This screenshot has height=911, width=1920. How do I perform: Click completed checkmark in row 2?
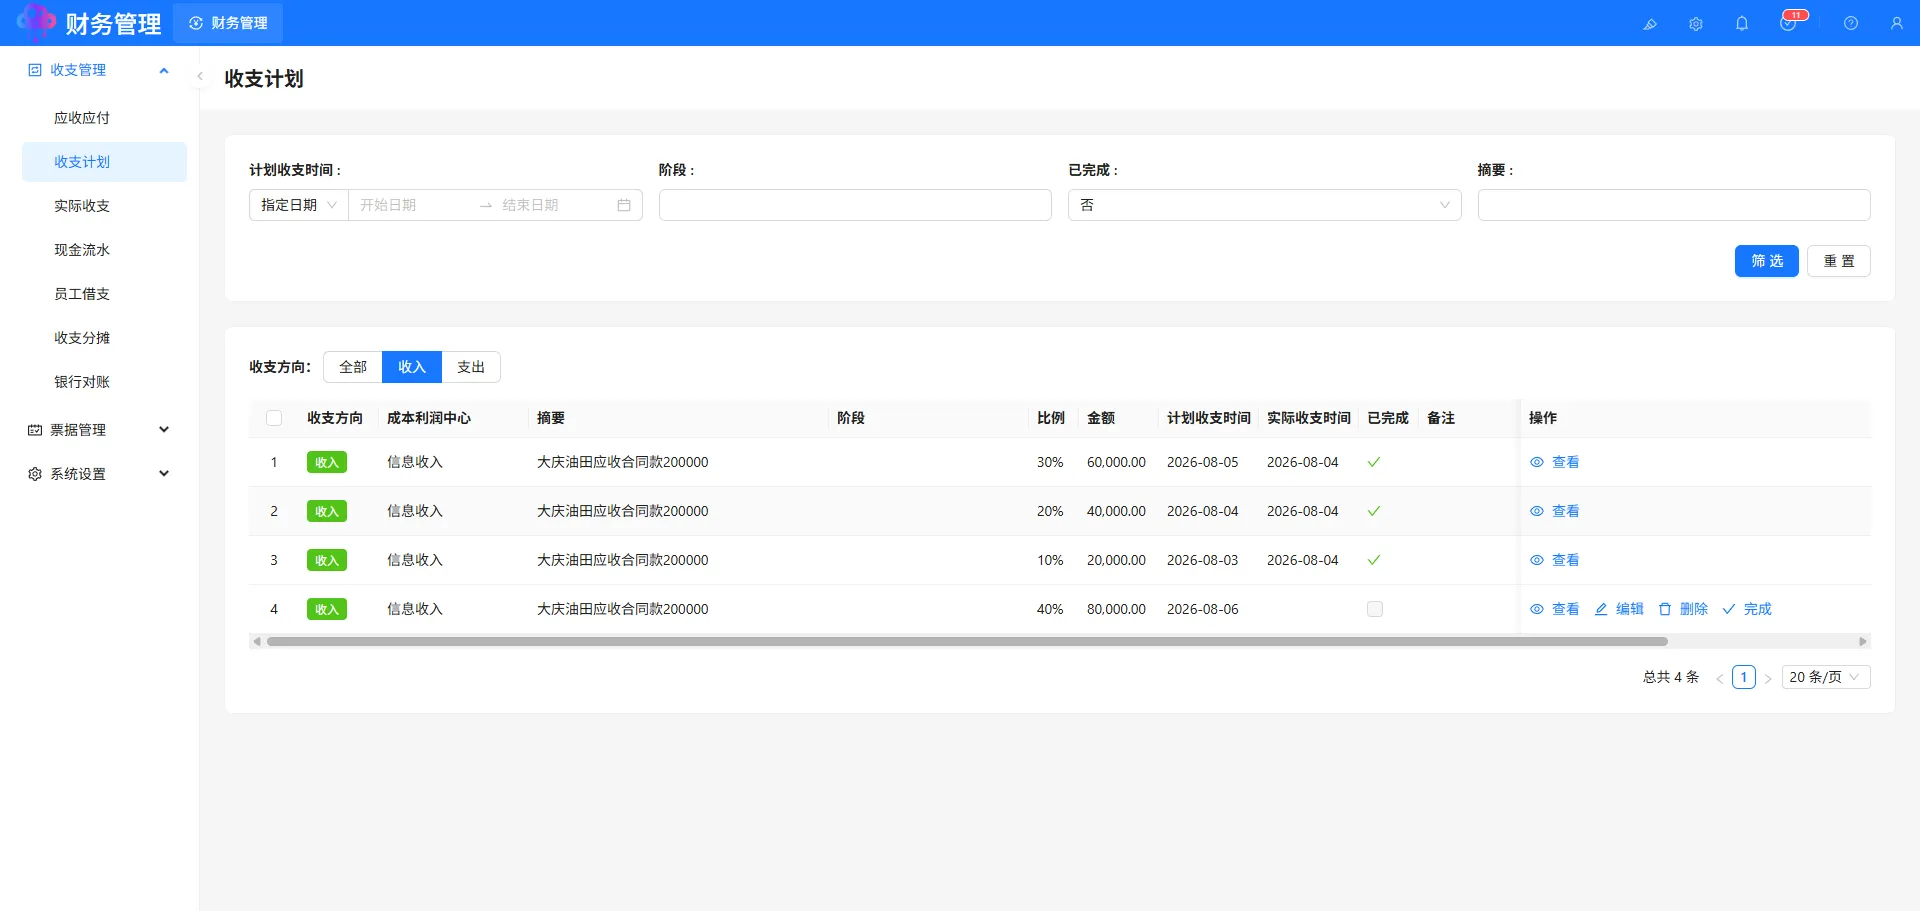coord(1374,511)
